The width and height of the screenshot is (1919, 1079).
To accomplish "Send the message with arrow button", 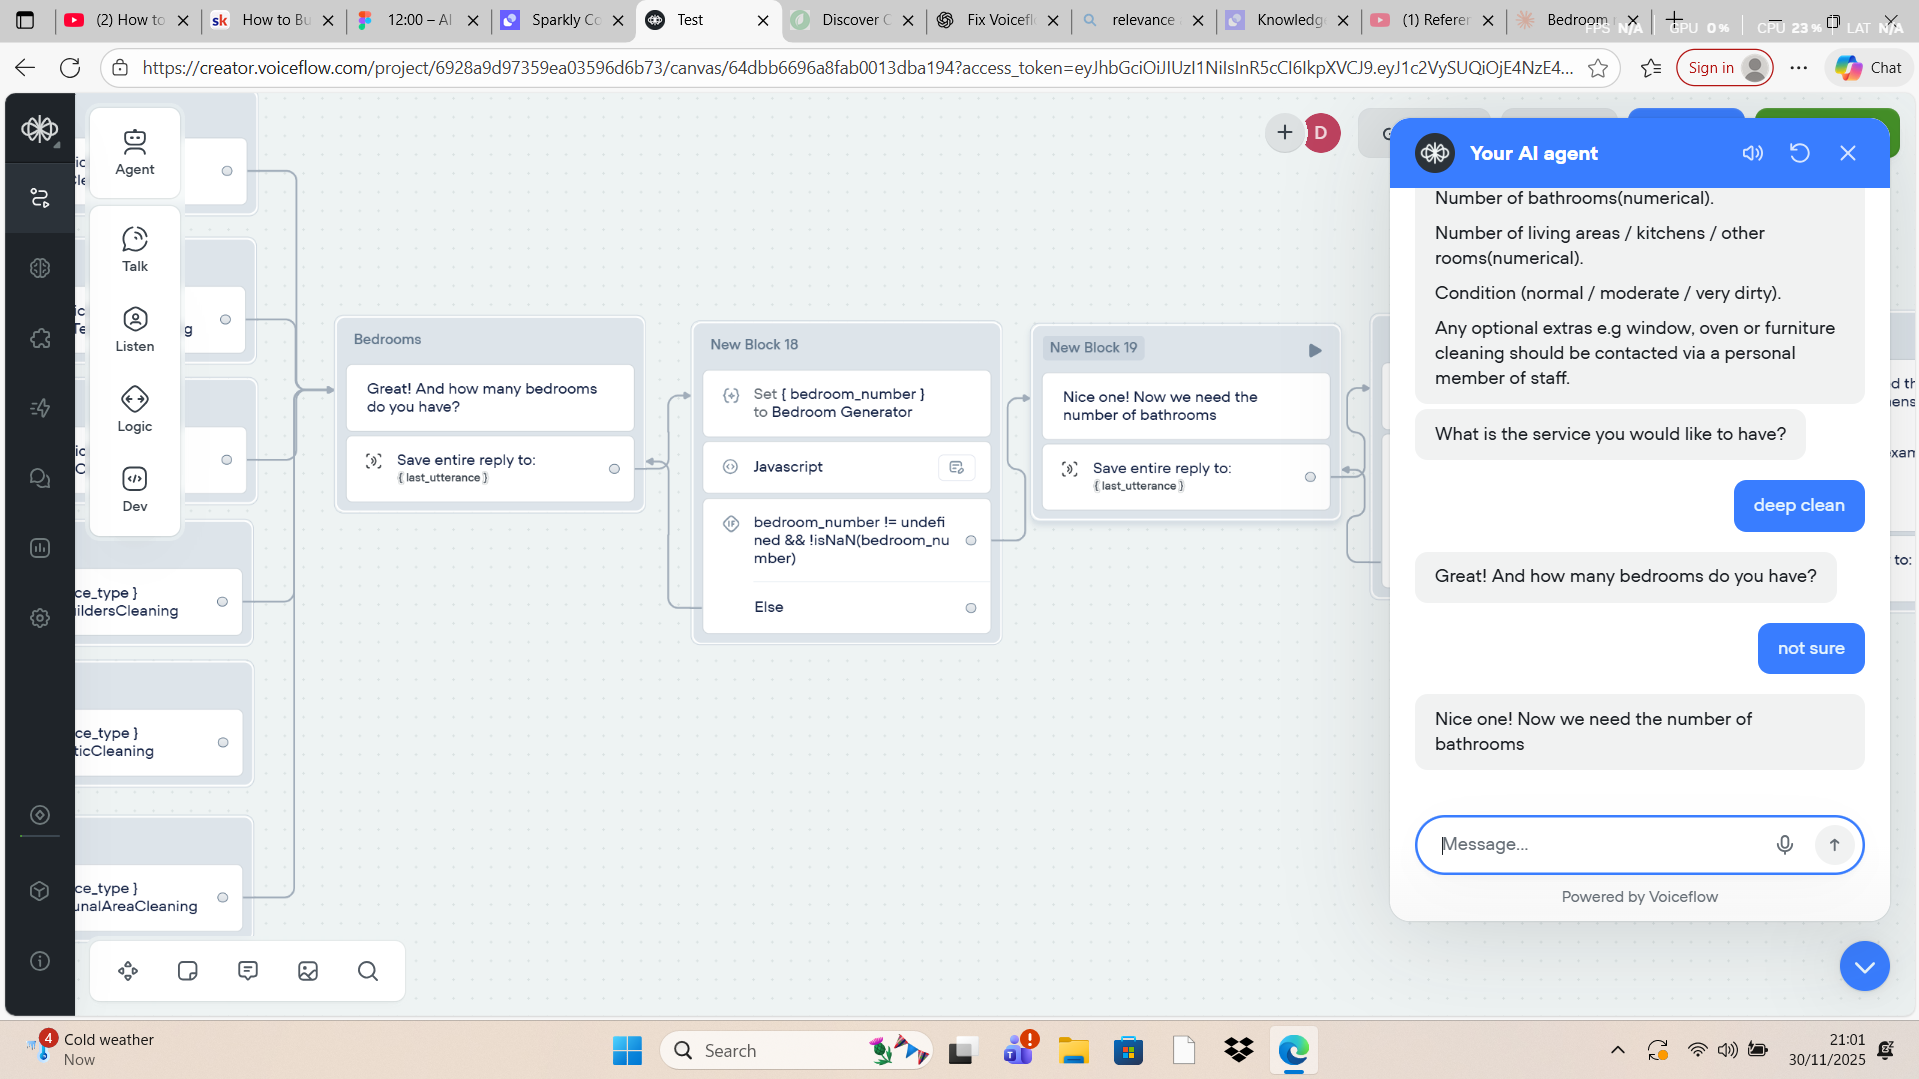I will click(x=1835, y=845).
